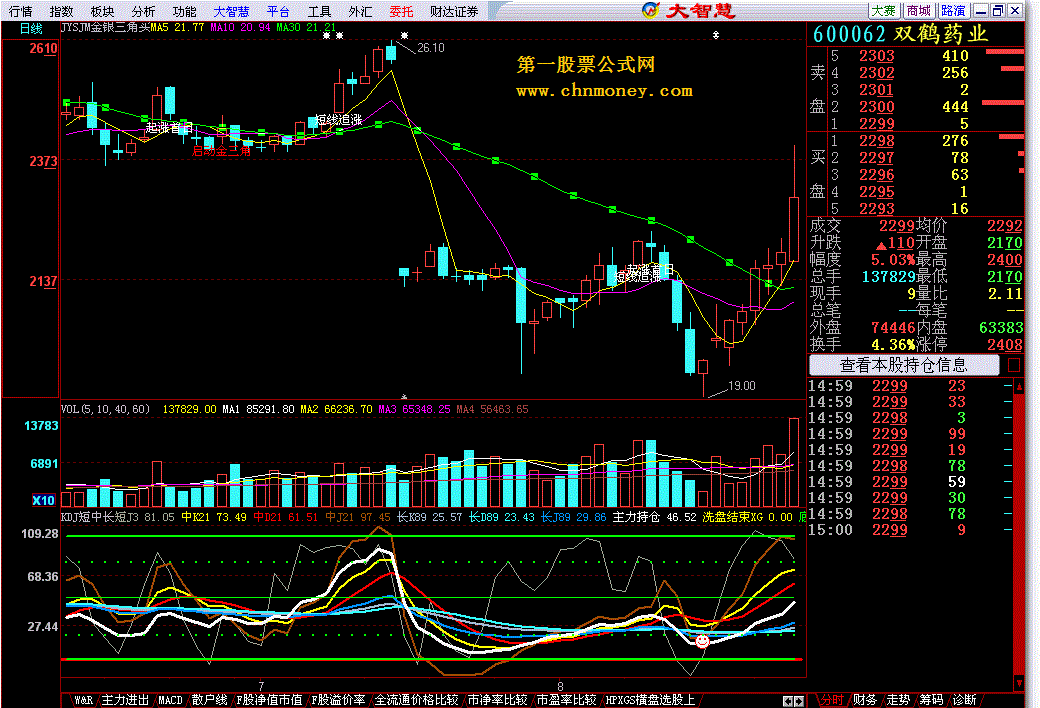Viewport: 1040px width, 708px height.
Task: Select the 日线 period label
Action: [31, 29]
